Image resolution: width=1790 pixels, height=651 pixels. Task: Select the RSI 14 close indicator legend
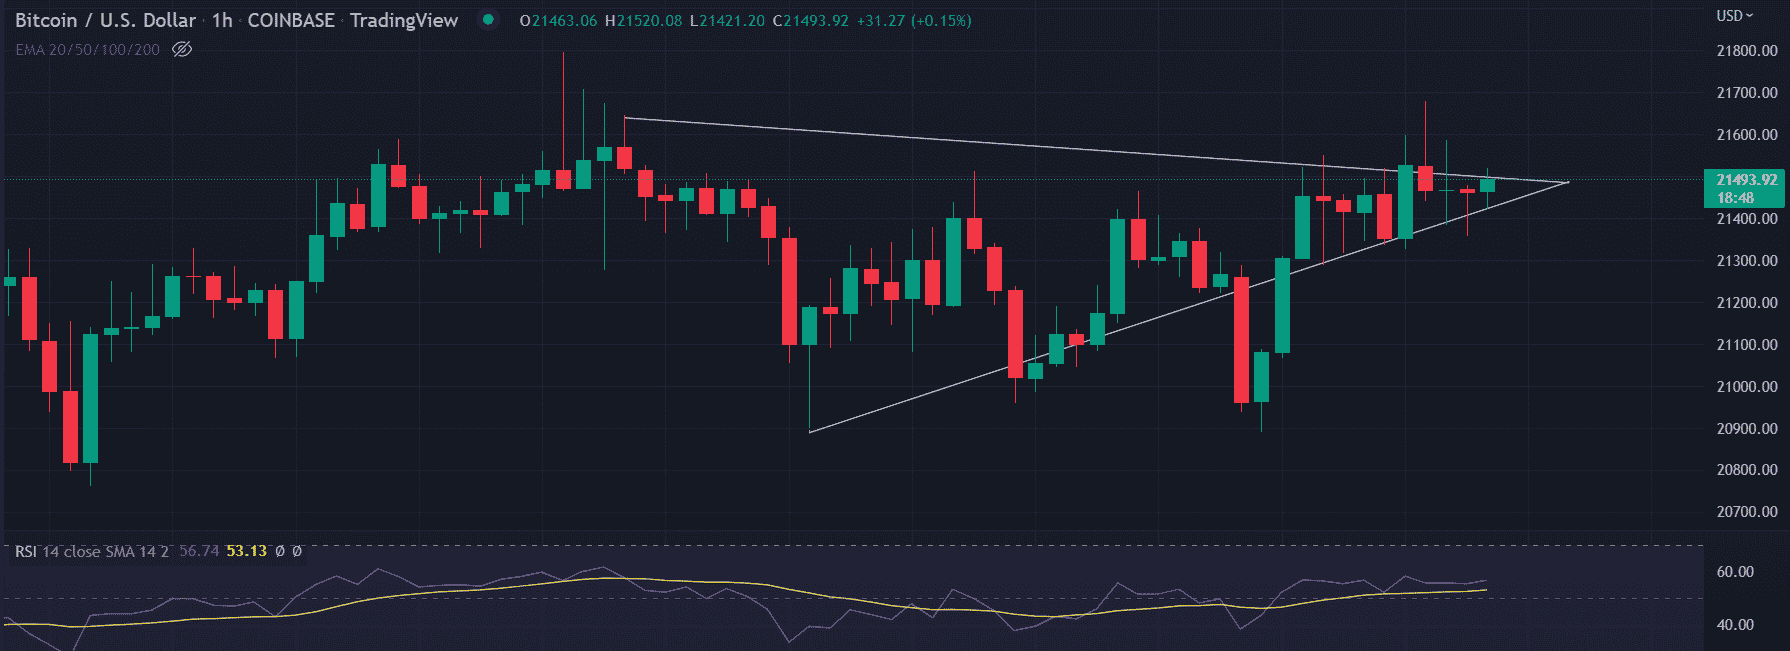coord(91,551)
